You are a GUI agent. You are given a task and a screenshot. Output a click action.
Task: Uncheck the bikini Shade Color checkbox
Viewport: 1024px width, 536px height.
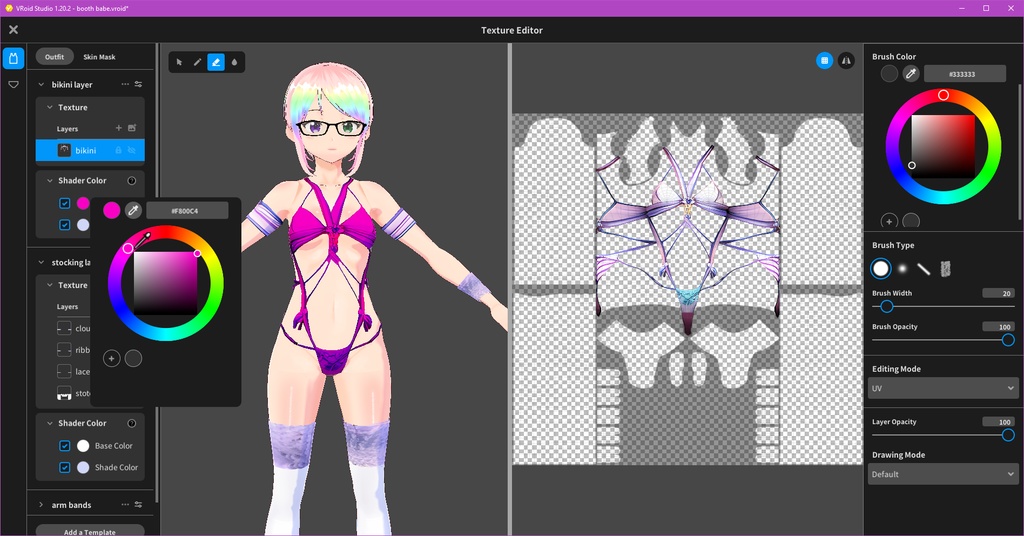[65, 225]
